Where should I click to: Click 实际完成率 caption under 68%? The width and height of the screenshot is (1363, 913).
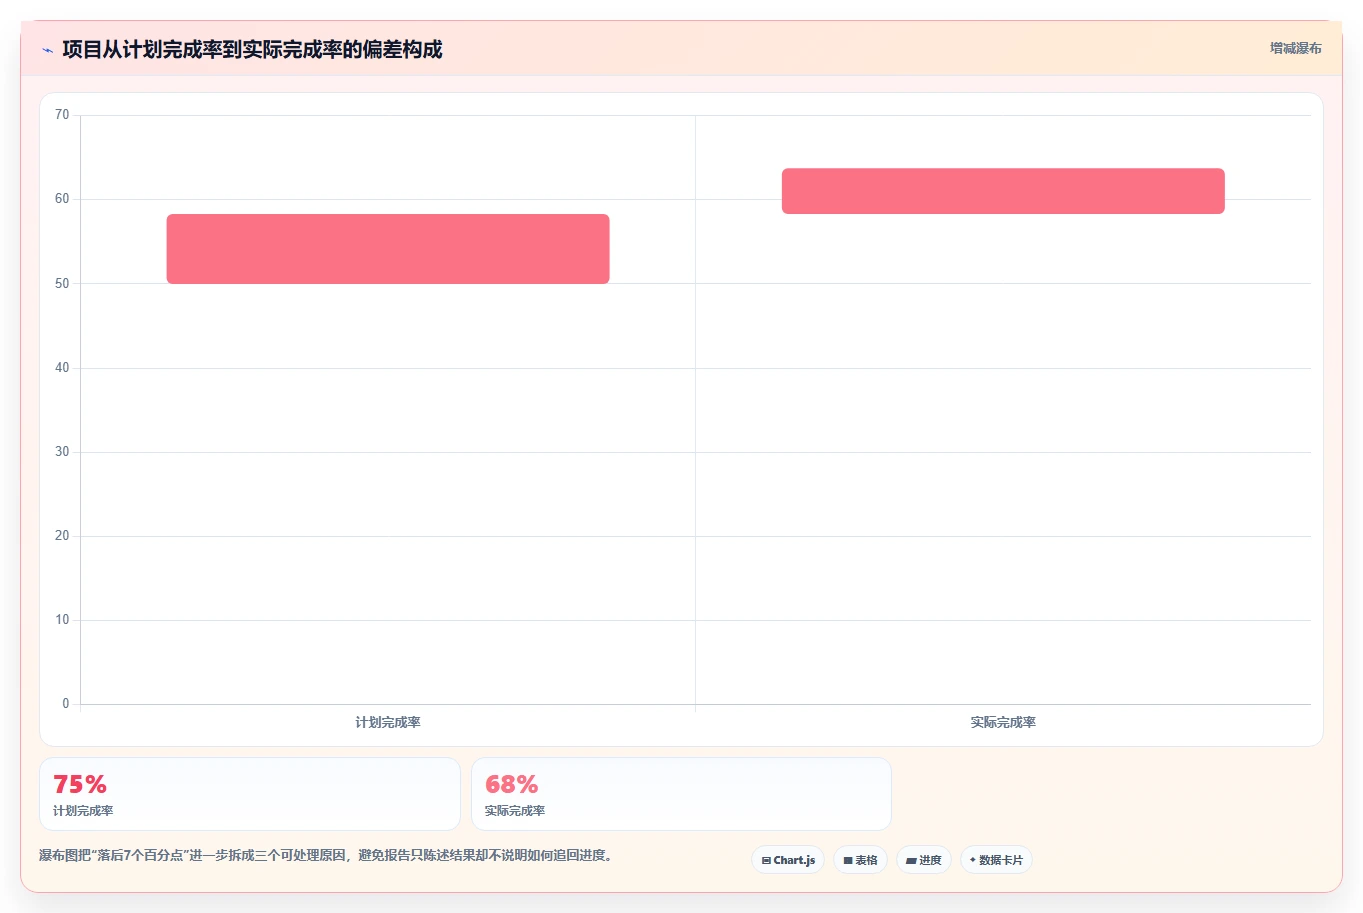[515, 811]
